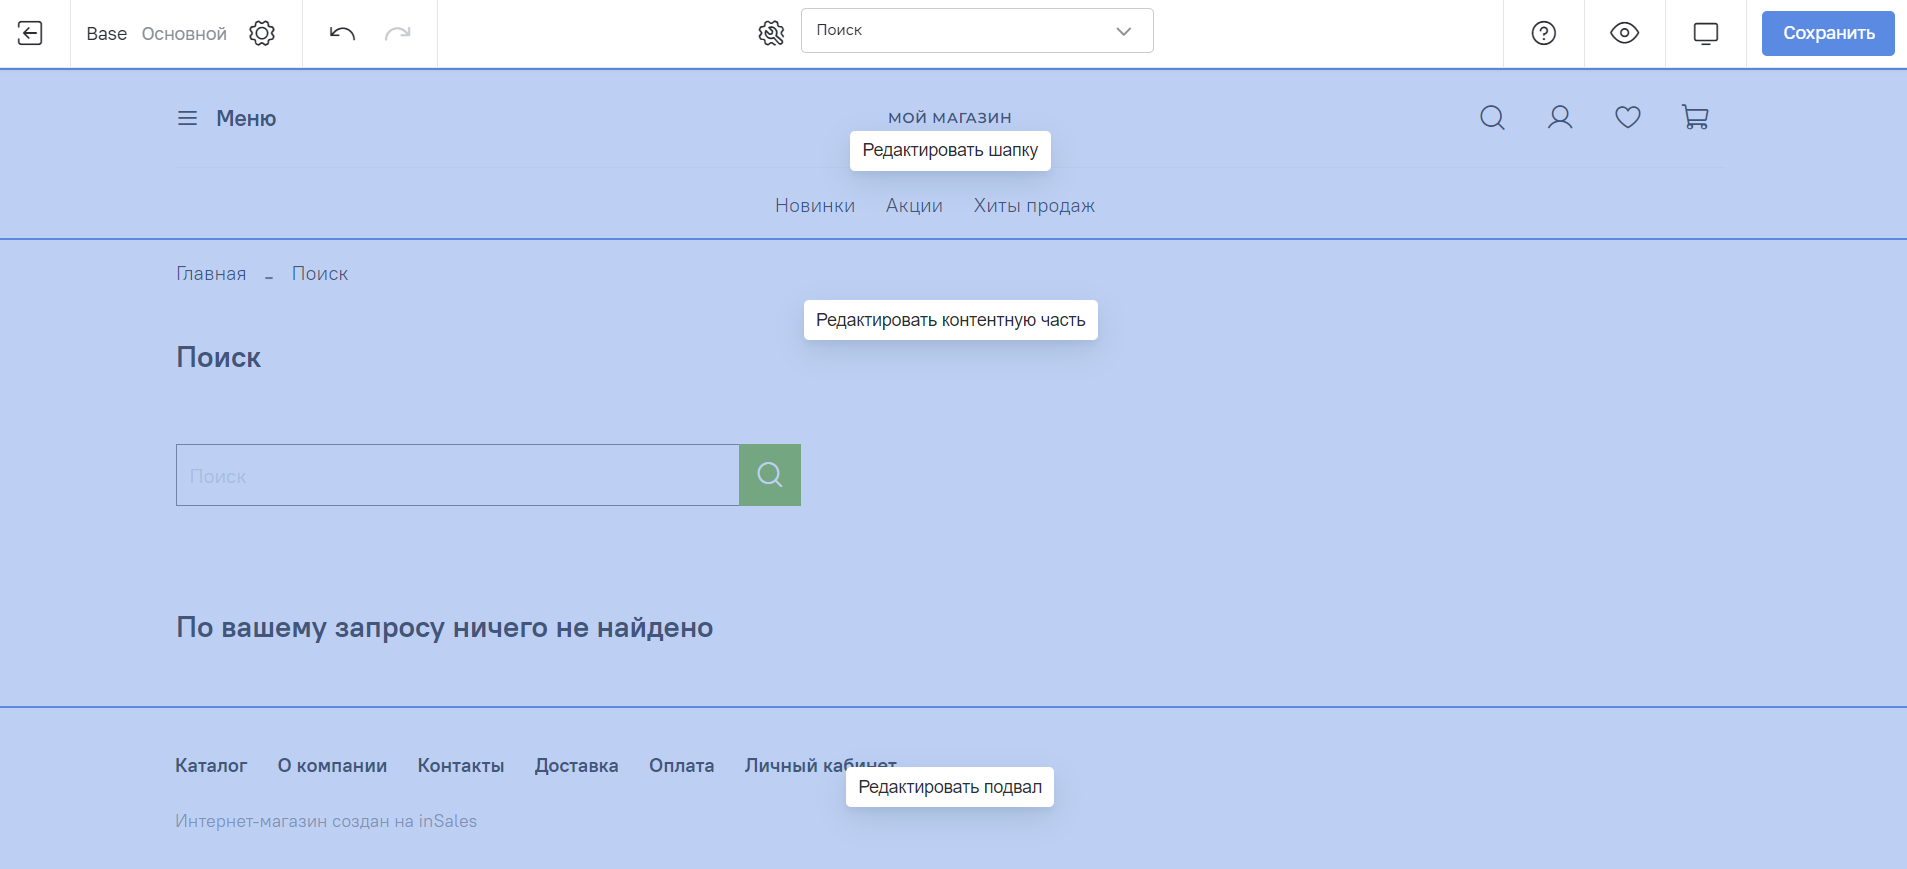This screenshot has height=869, width=1907.
Task: Open the Хиты продаж navigation item
Action: [1034, 205]
